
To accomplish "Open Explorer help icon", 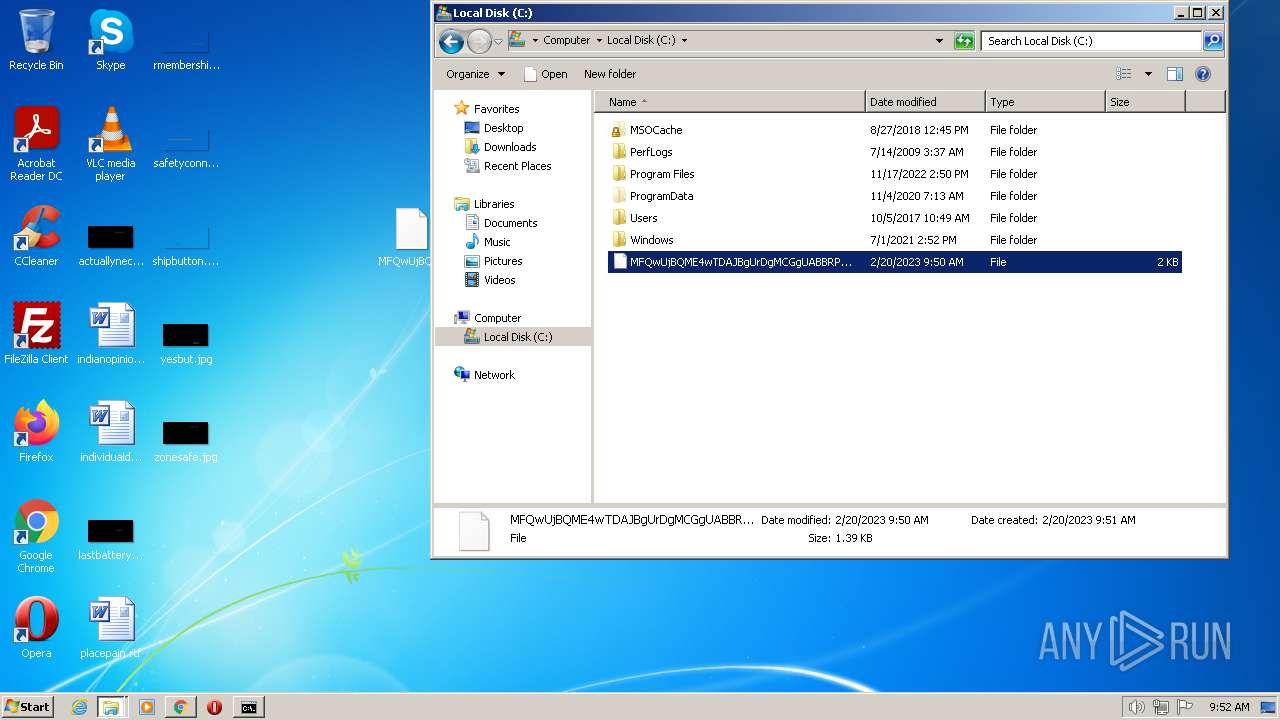I will pyautogui.click(x=1203, y=74).
